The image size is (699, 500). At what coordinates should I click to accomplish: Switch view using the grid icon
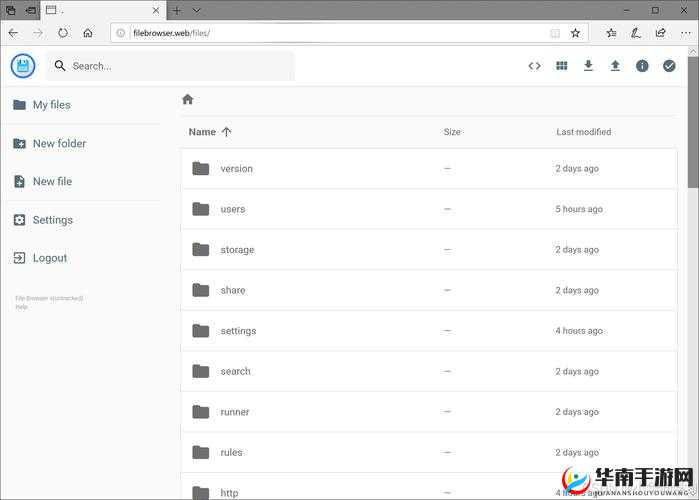(x=561, y=66)
